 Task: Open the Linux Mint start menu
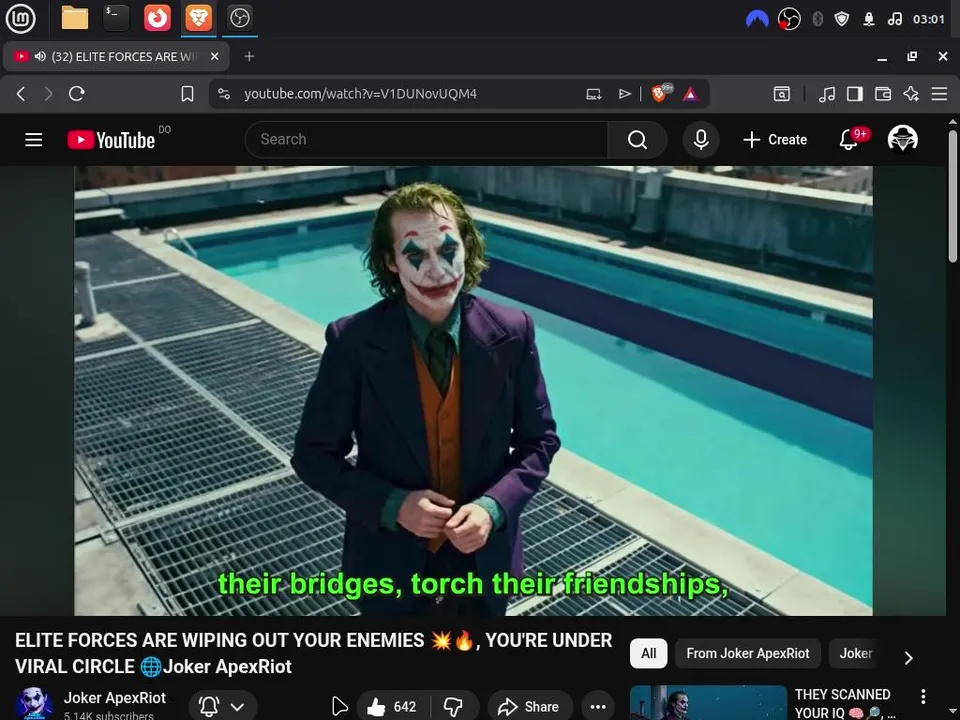20,18
